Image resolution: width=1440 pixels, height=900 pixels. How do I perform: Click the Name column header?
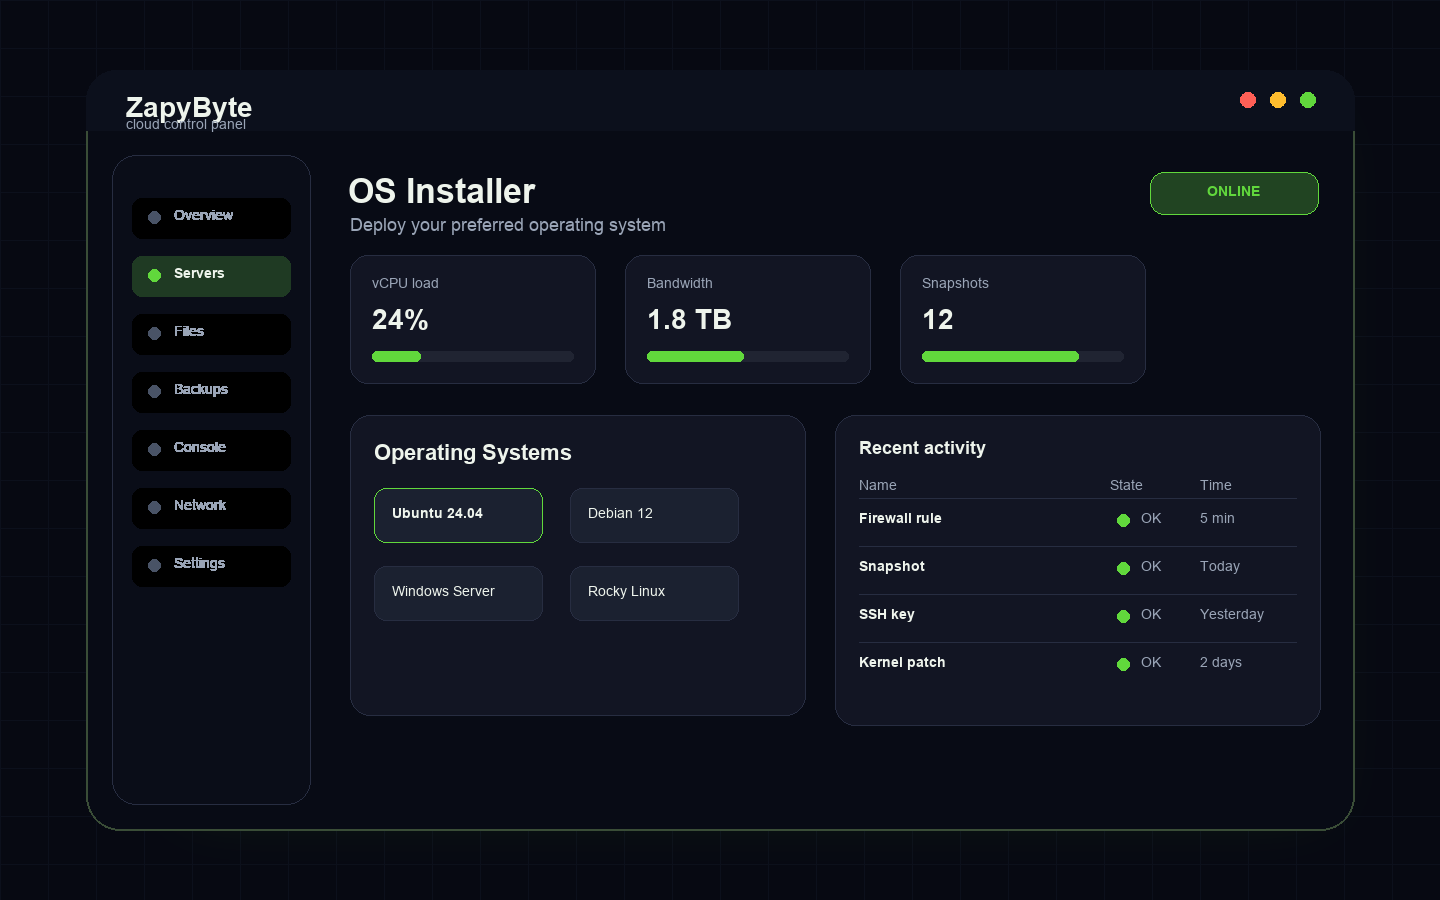click(878, 485)
